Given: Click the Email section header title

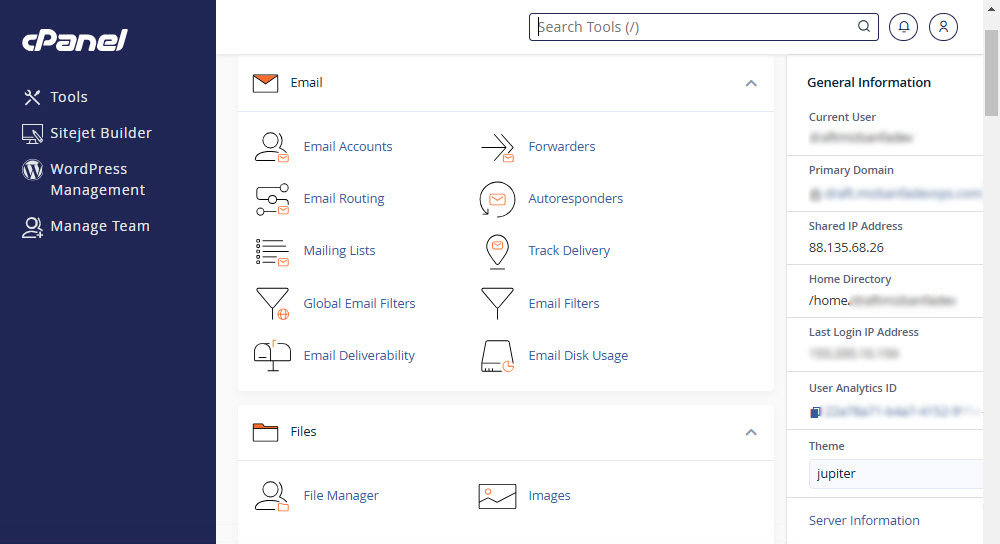Looking at the screenshot, I should coord(306,83).
